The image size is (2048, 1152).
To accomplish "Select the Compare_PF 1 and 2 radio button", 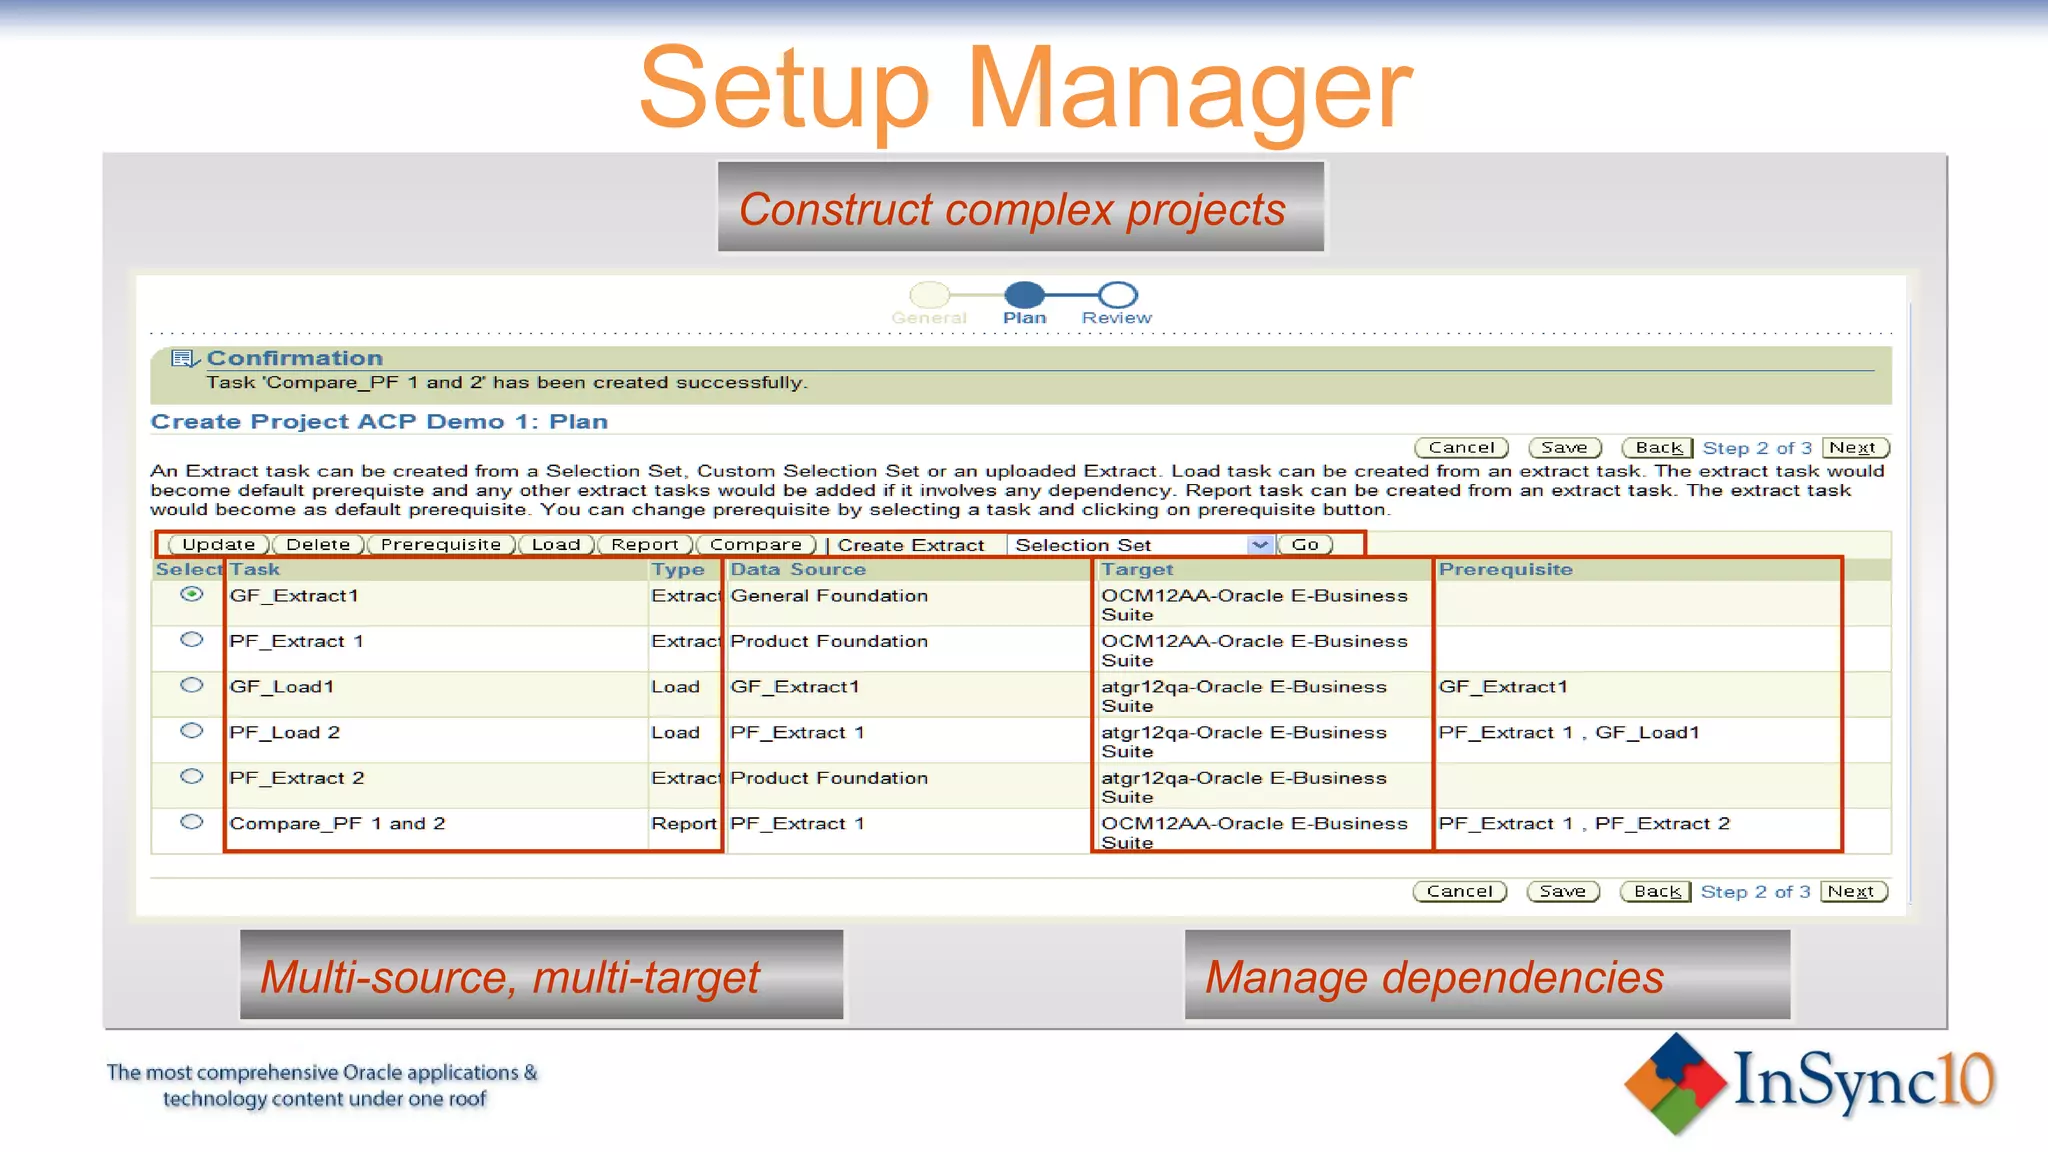I will 191,822.
